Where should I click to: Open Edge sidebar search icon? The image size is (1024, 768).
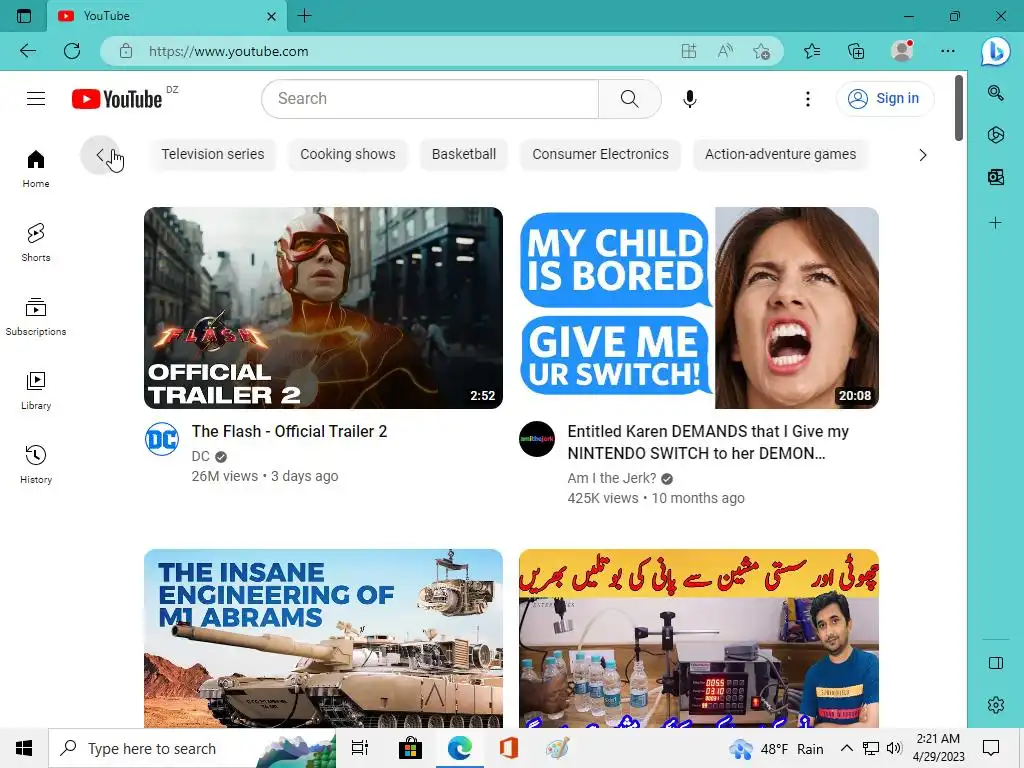tap(995, 93)
